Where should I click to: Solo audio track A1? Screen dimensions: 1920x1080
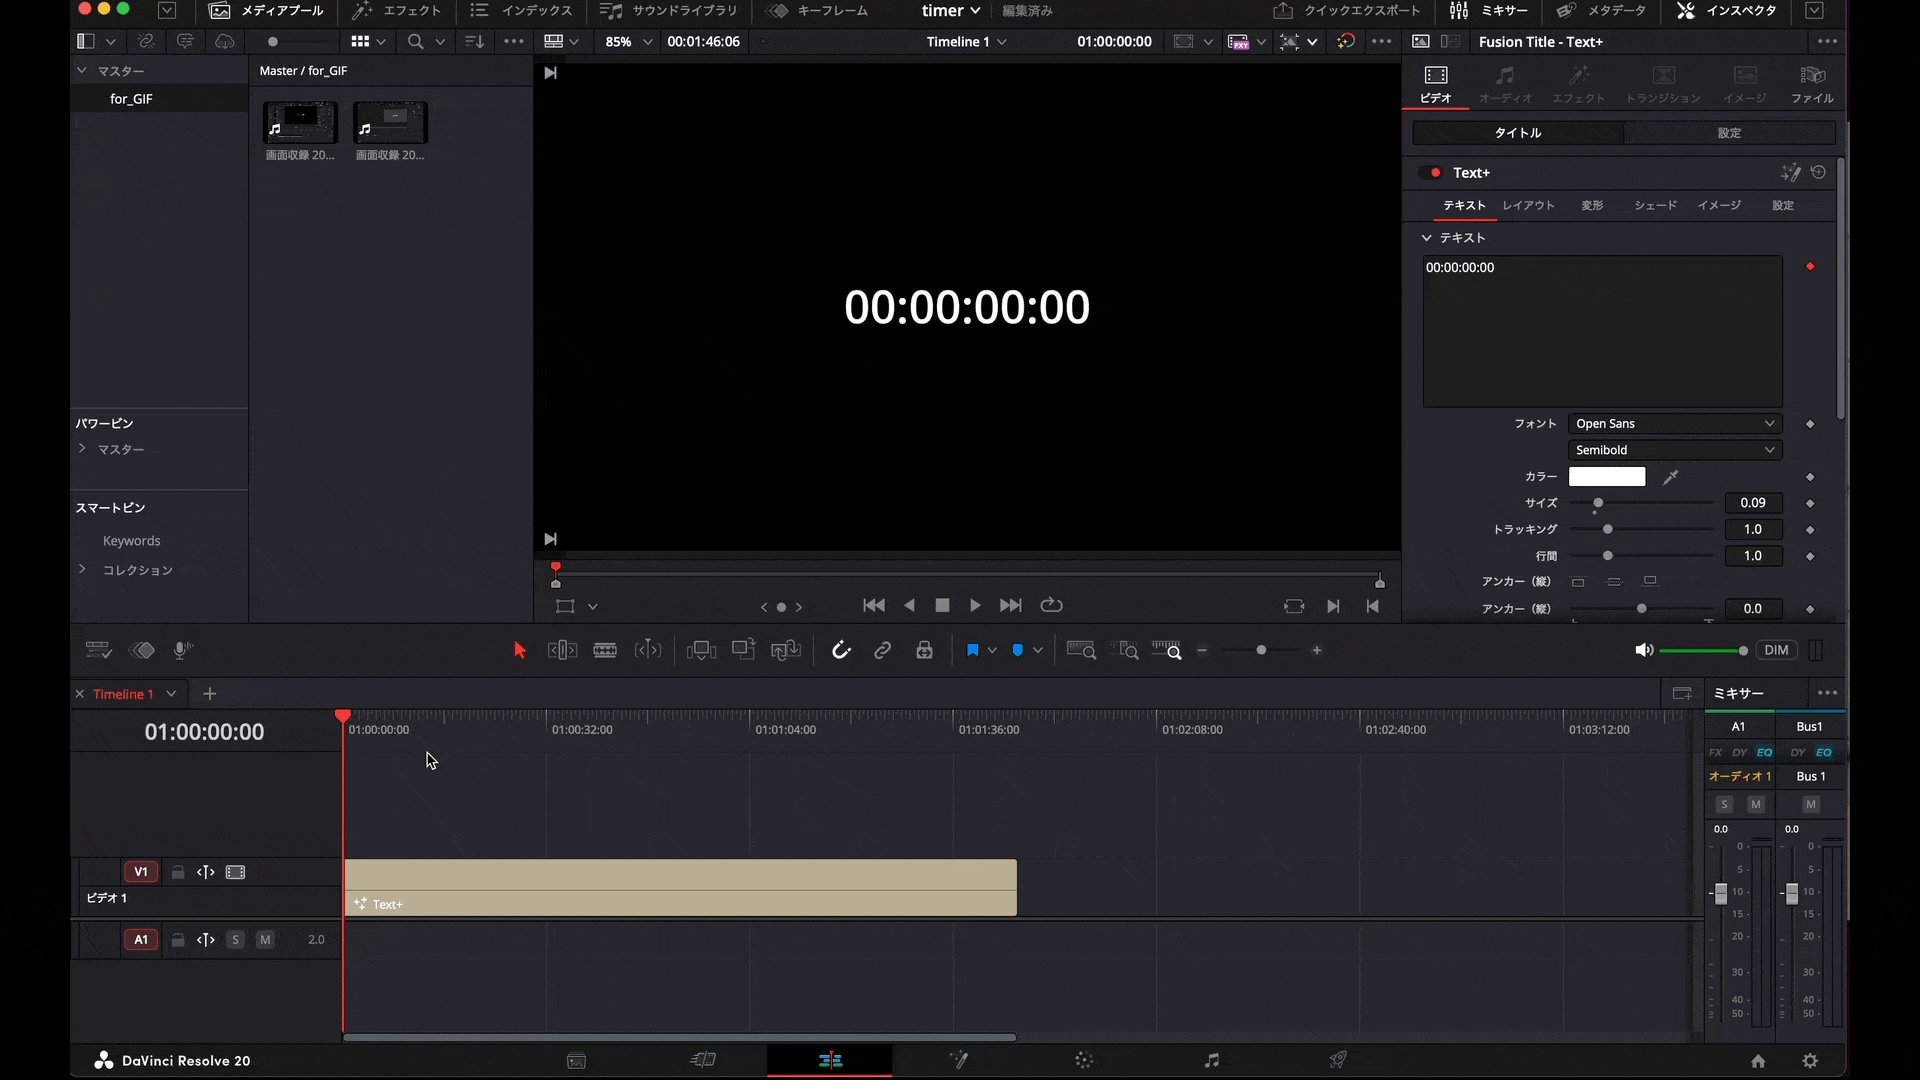(x=235, y=939)
